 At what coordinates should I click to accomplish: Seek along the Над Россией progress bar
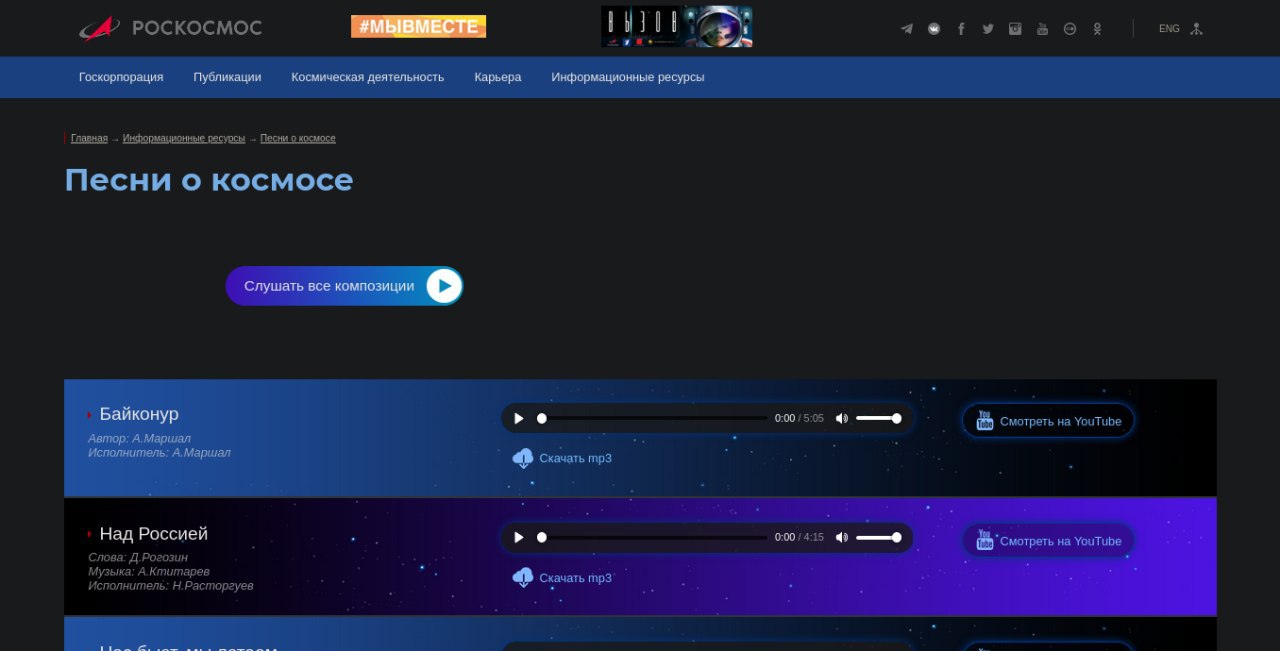[654, 537]
